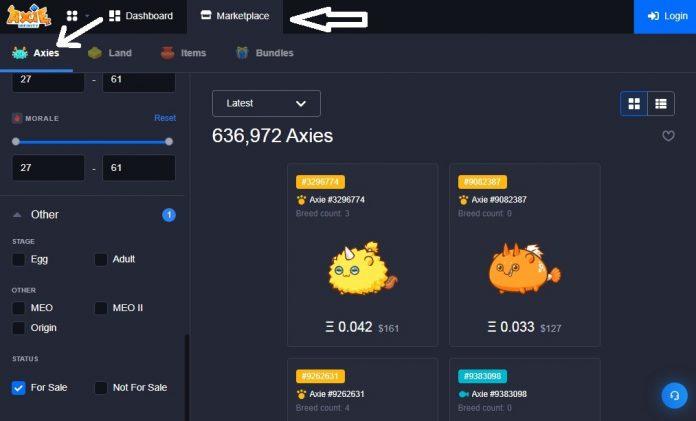Click the Bundles gift icon

(x=242, y=53)
